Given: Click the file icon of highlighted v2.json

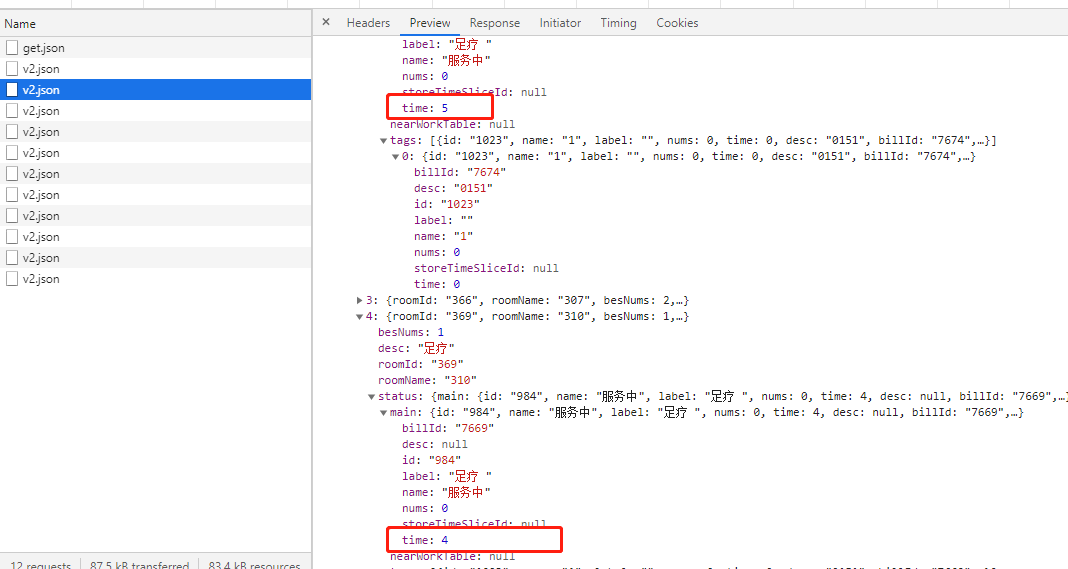Looking at the screenshot, I should [x=12, y=90].
